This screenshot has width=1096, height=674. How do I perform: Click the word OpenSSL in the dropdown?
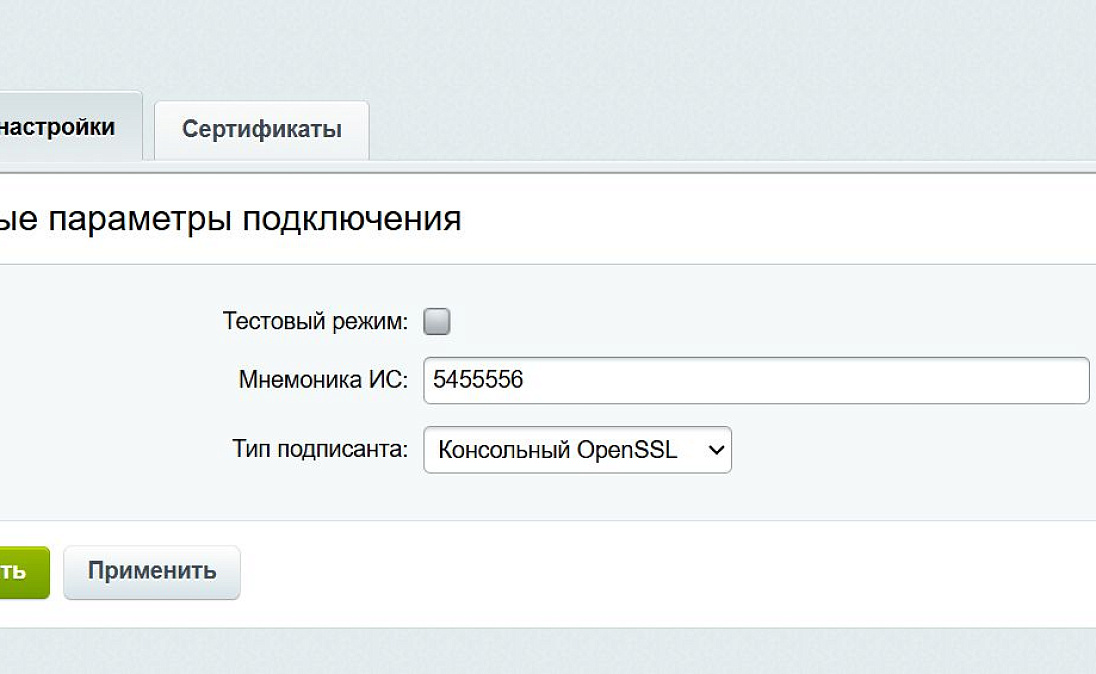[627, 450]
